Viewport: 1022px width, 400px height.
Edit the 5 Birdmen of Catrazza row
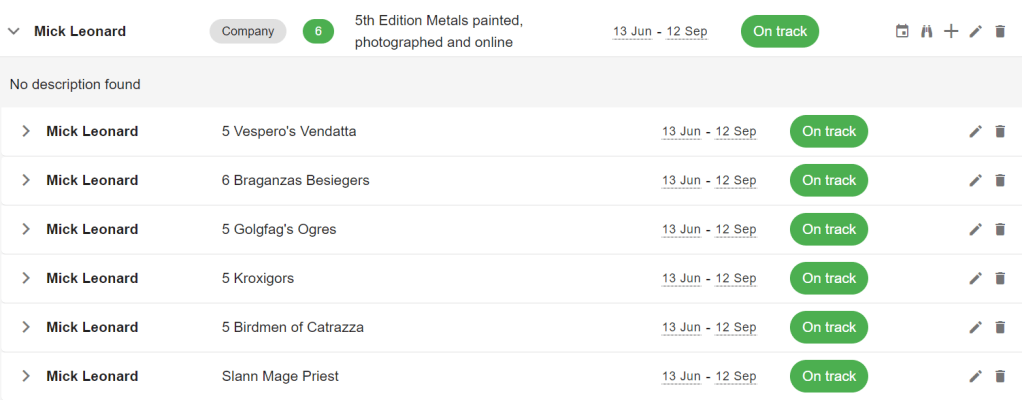tap(976, 327)
